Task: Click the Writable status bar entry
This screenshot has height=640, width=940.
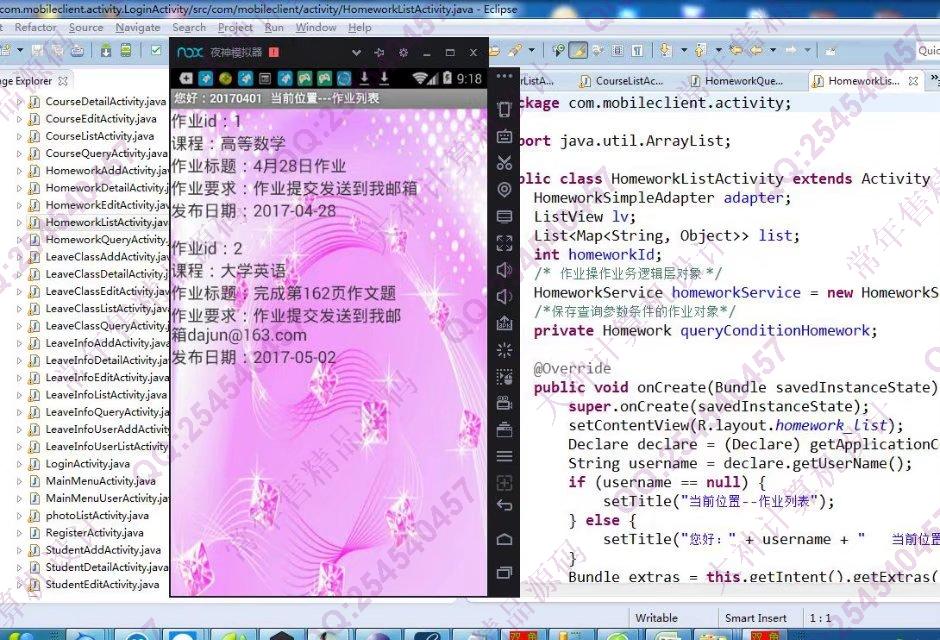Action: (x=656, y=618)
